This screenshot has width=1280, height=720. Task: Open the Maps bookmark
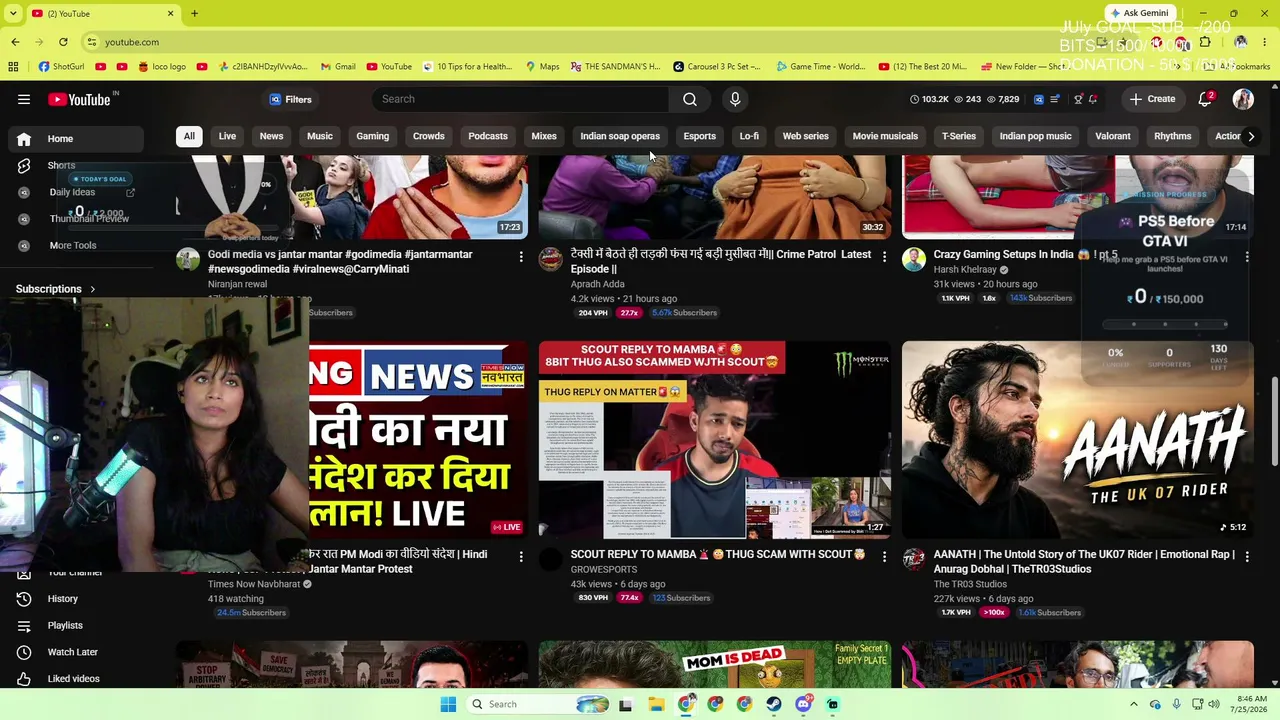click(x=541, y=67)
